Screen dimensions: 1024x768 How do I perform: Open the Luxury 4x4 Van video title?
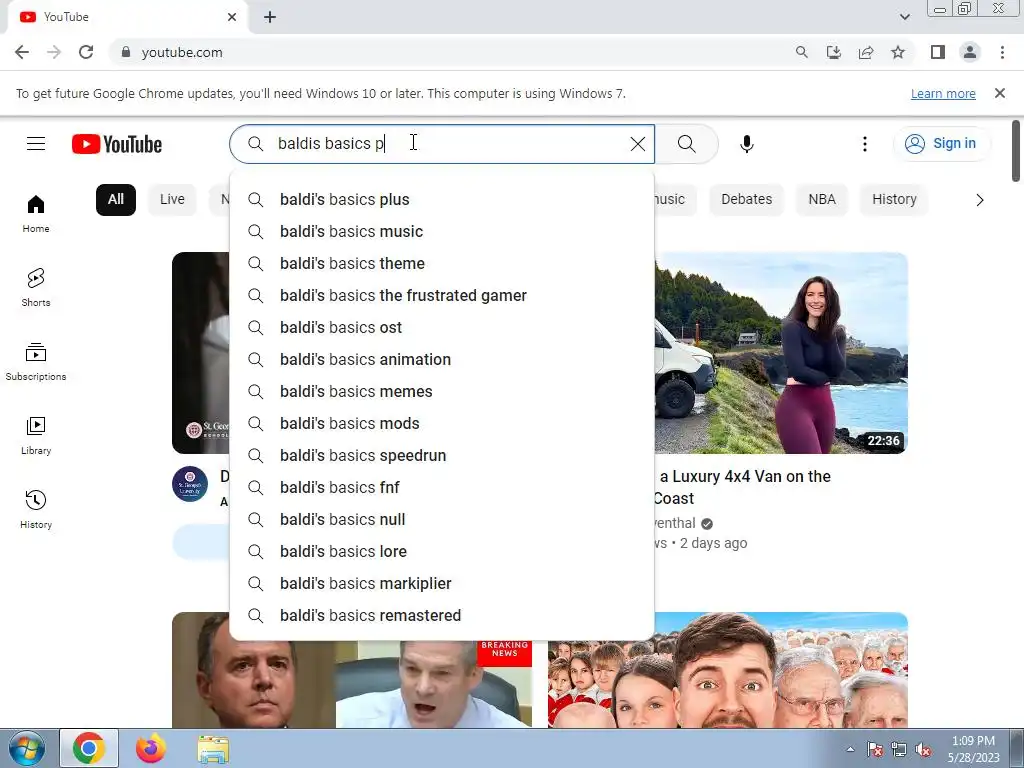(742, 487)
